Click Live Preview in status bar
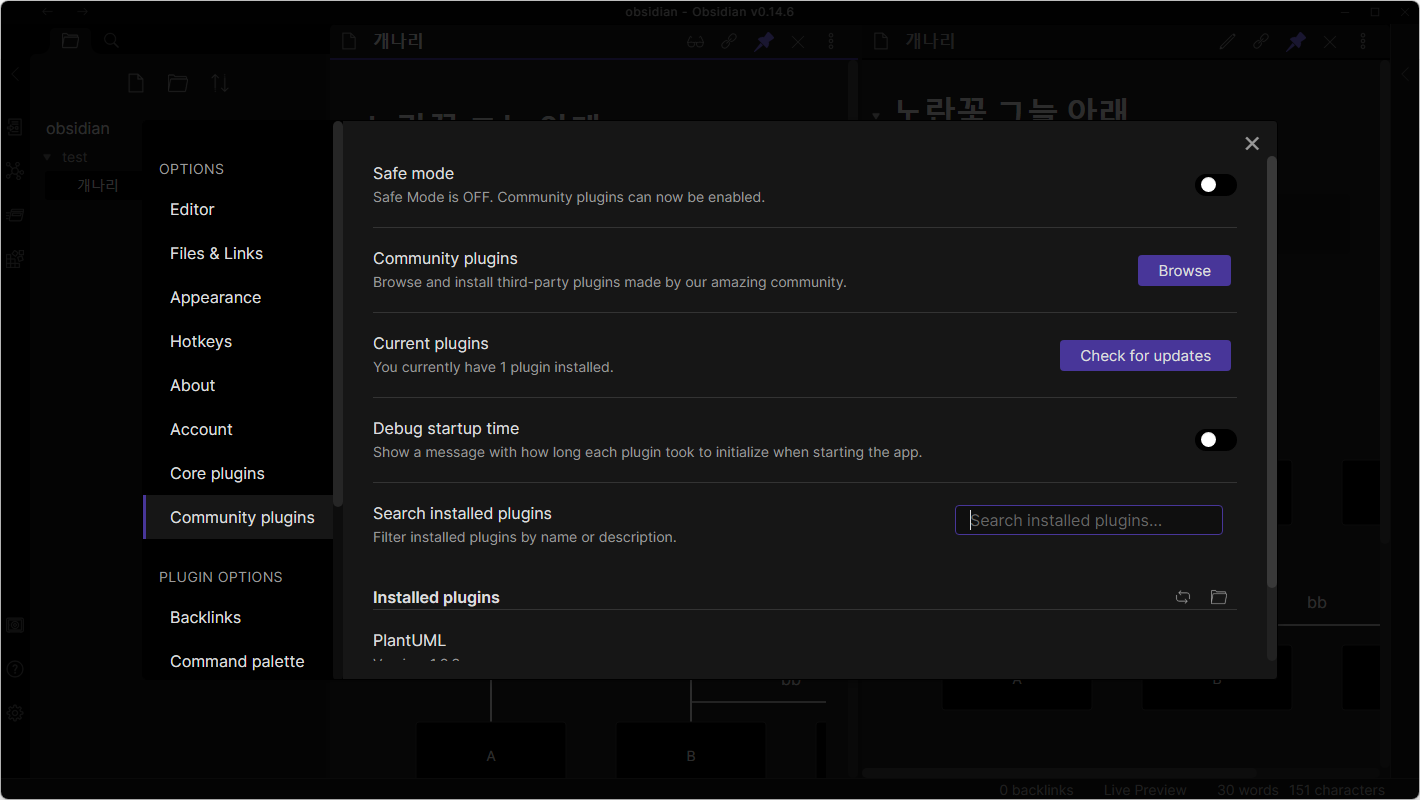The height and width of the screenshot is (800, 1420). 1145,790
